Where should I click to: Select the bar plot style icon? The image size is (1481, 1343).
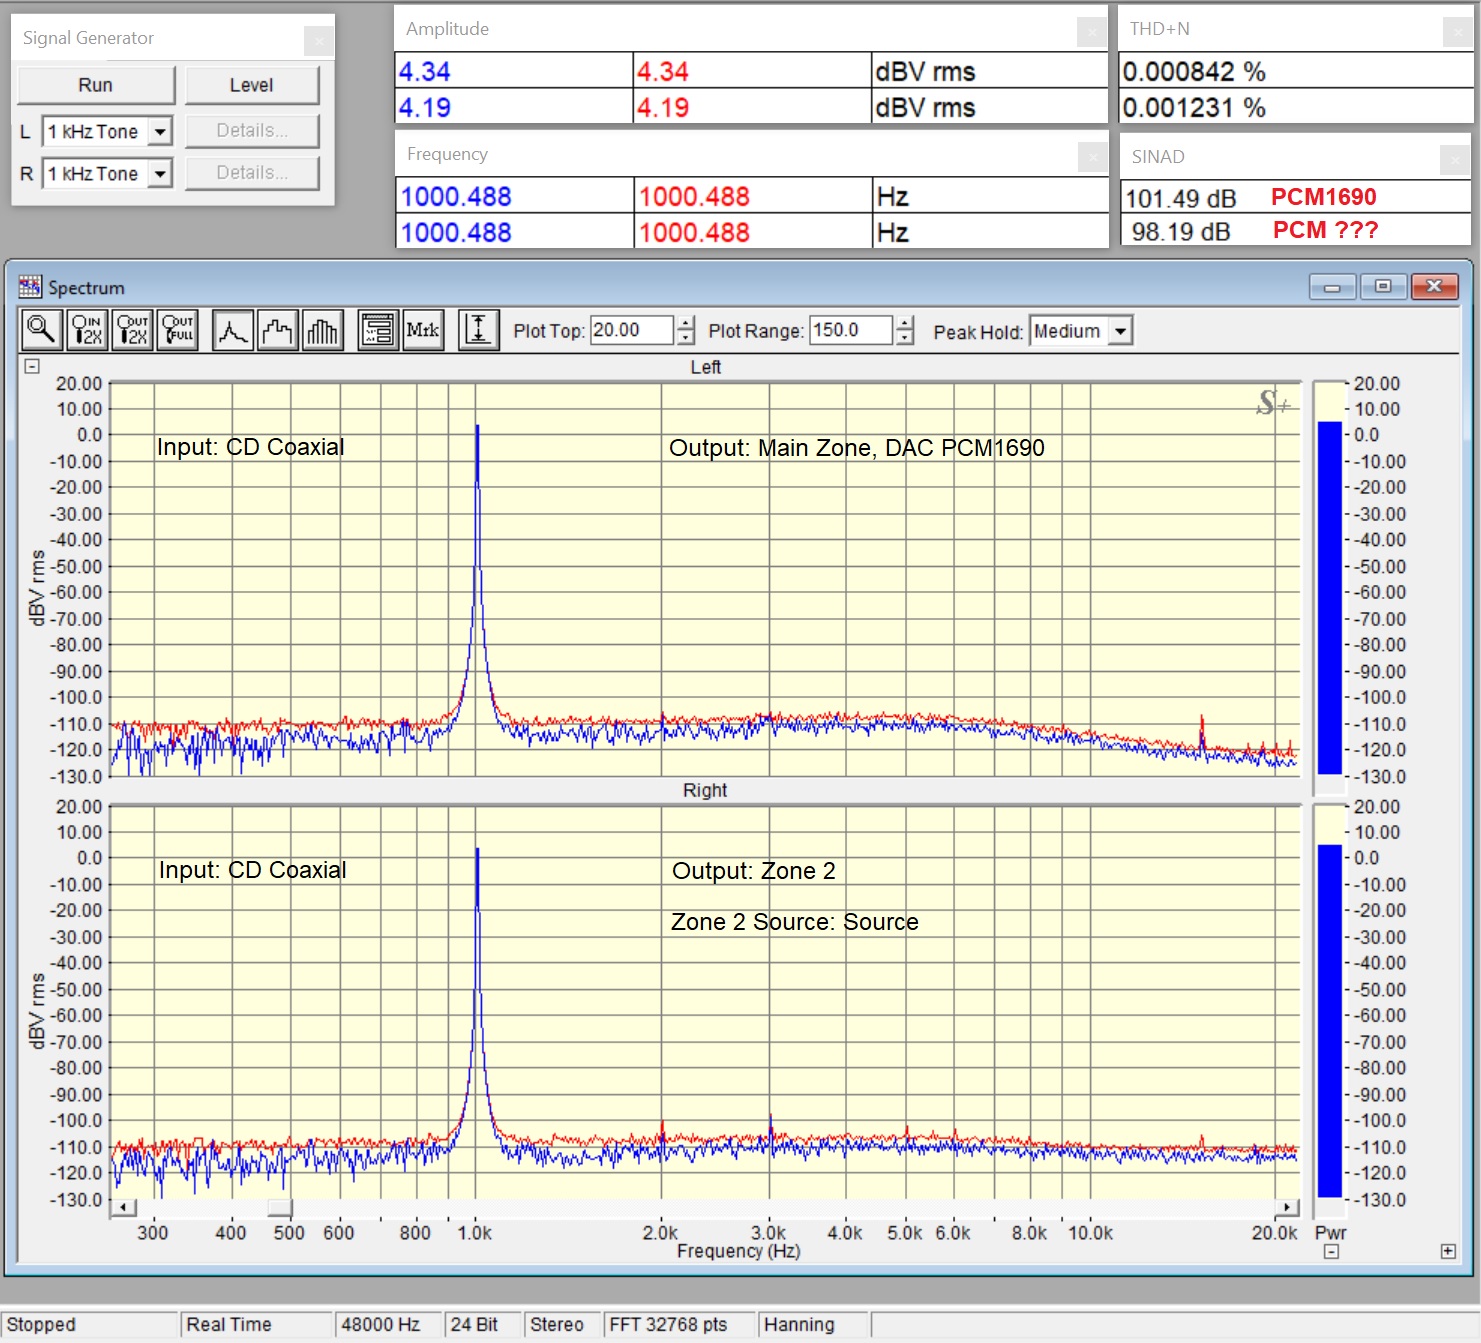point(323,329)
